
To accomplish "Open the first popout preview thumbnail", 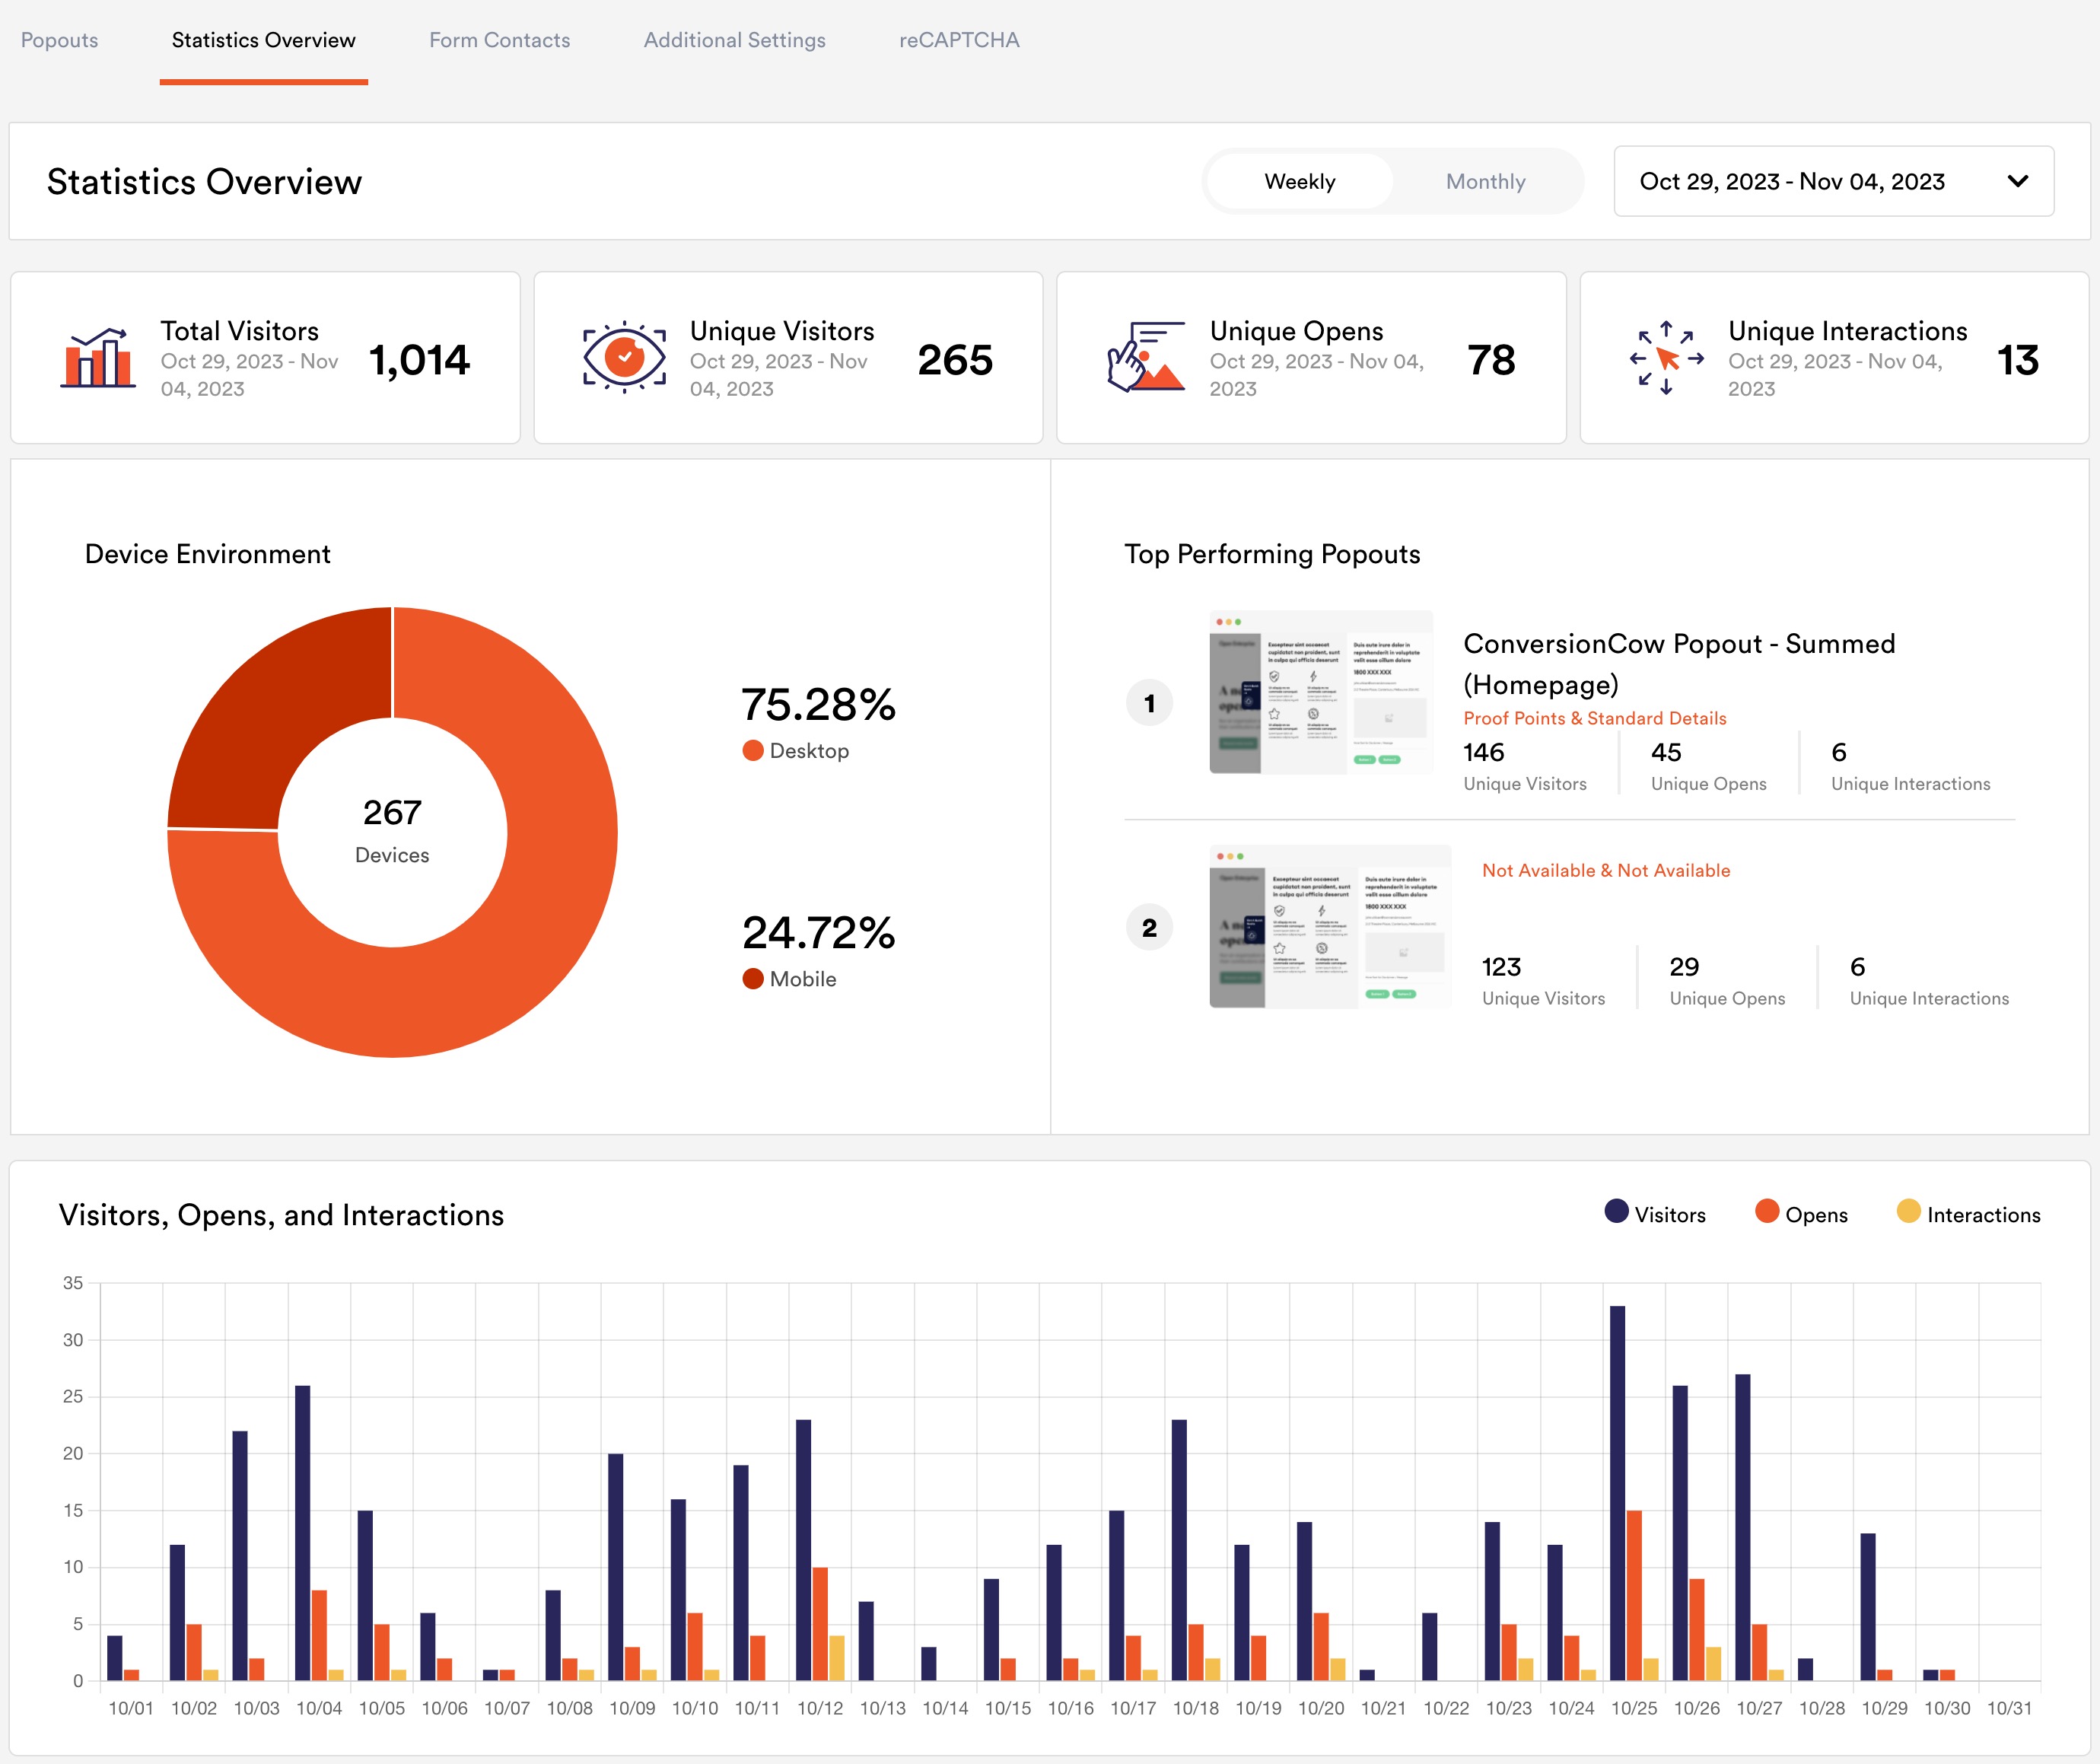I will click(x=1320, y=692).
